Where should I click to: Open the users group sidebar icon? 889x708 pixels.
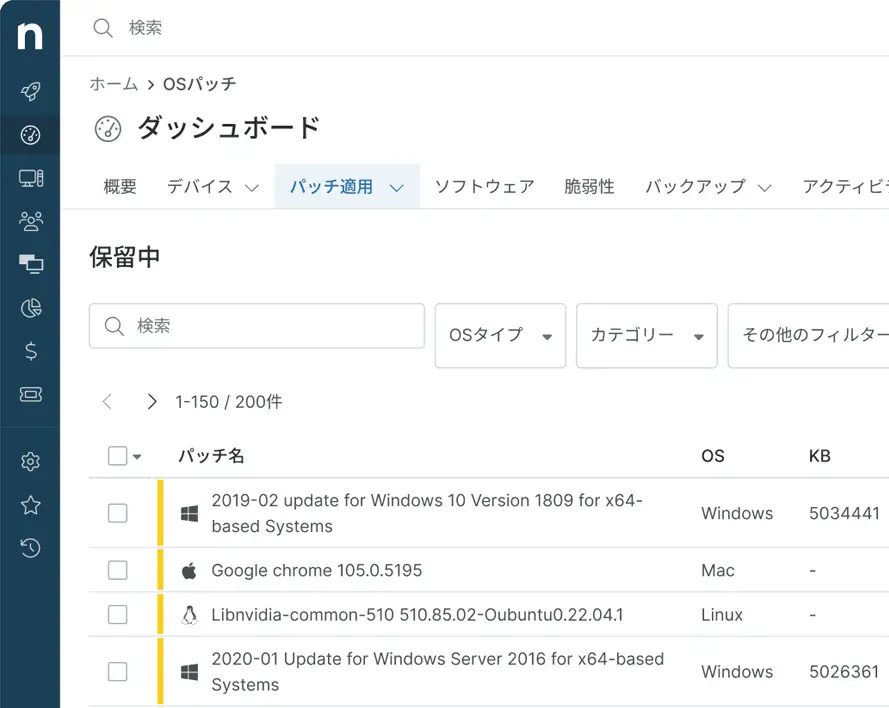[31, 221]
